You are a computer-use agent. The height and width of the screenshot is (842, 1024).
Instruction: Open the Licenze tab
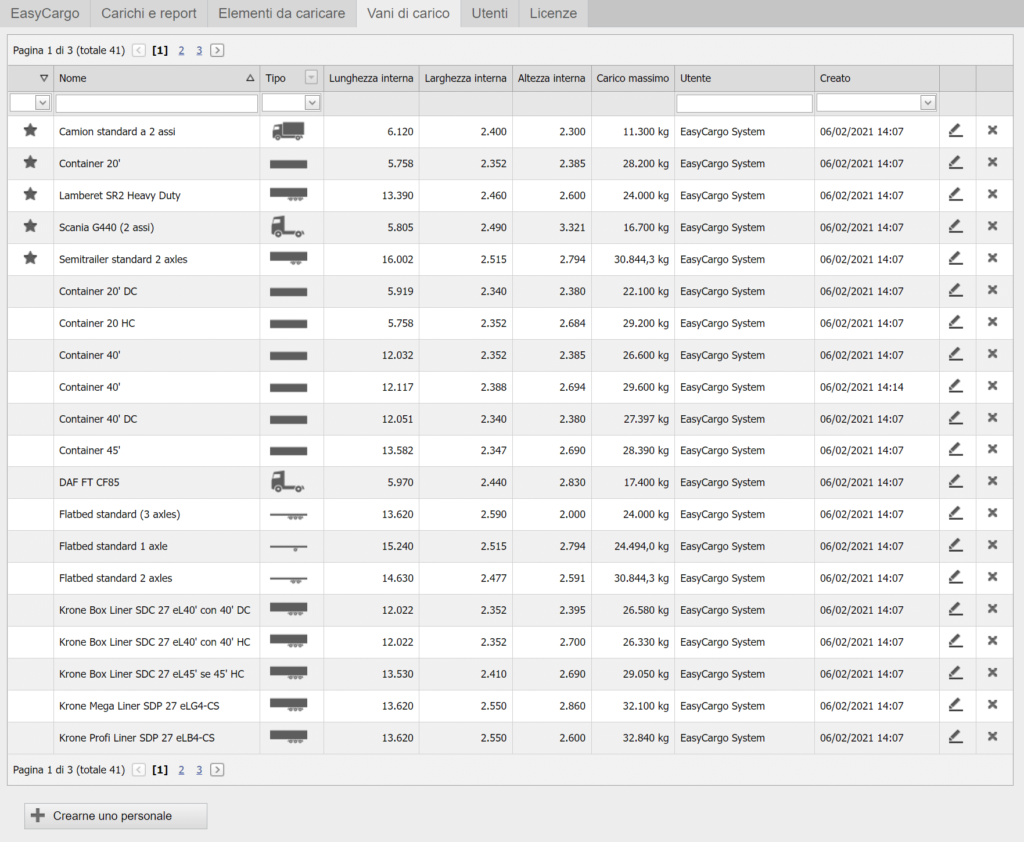[553, 13]
